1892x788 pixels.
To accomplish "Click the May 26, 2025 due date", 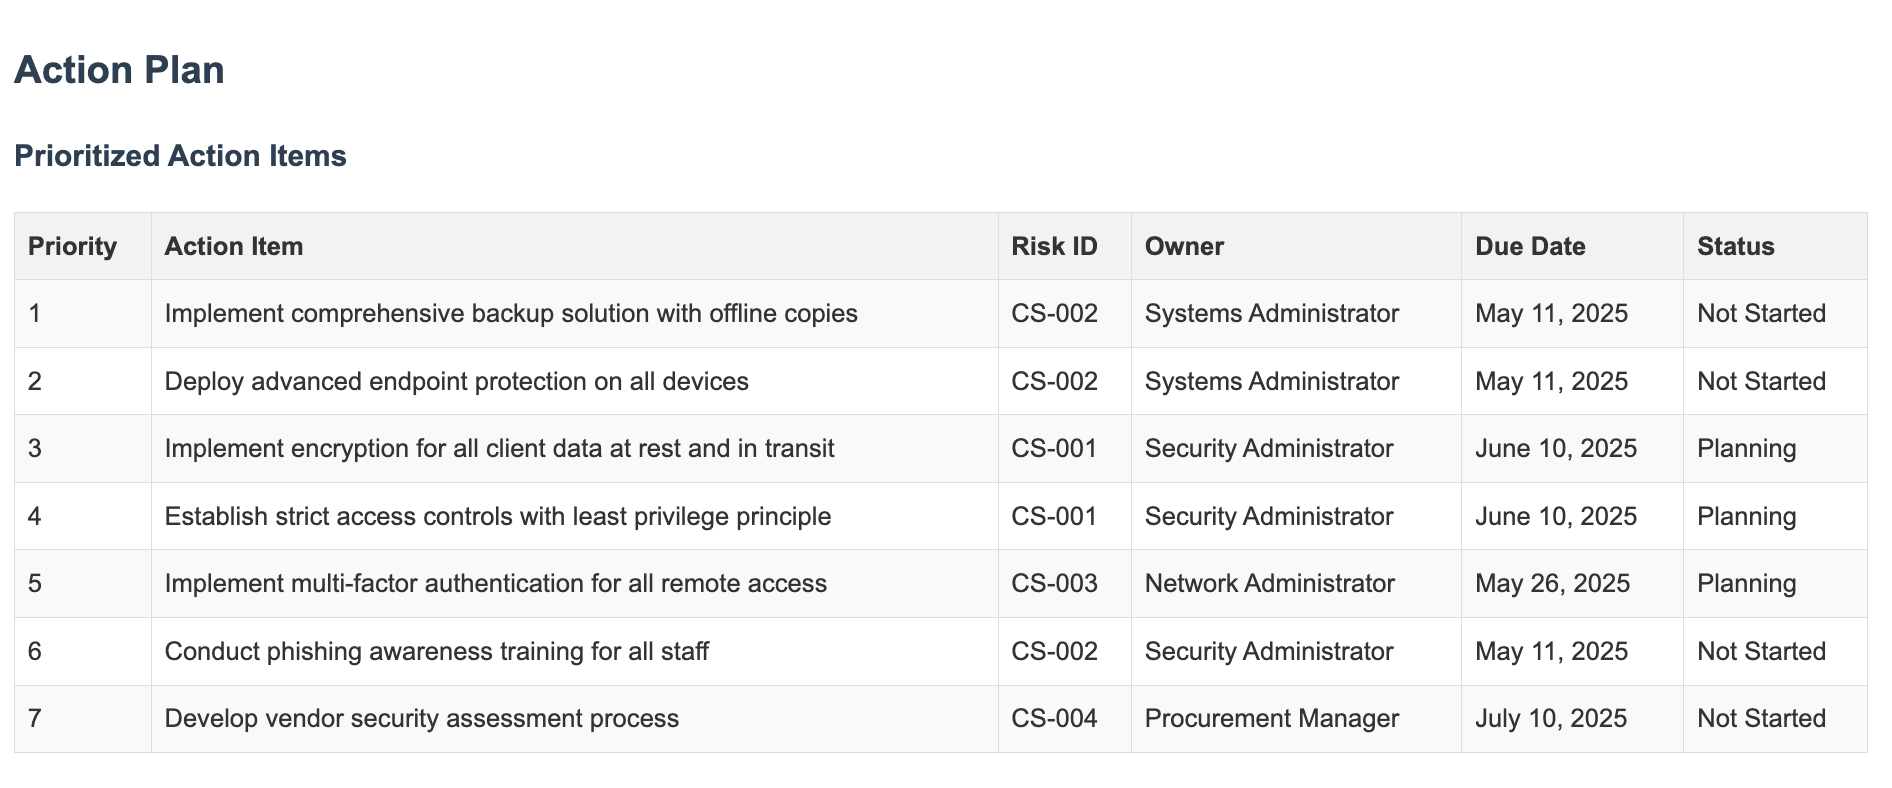I will pyautogui.click(x=1552, y=583).
